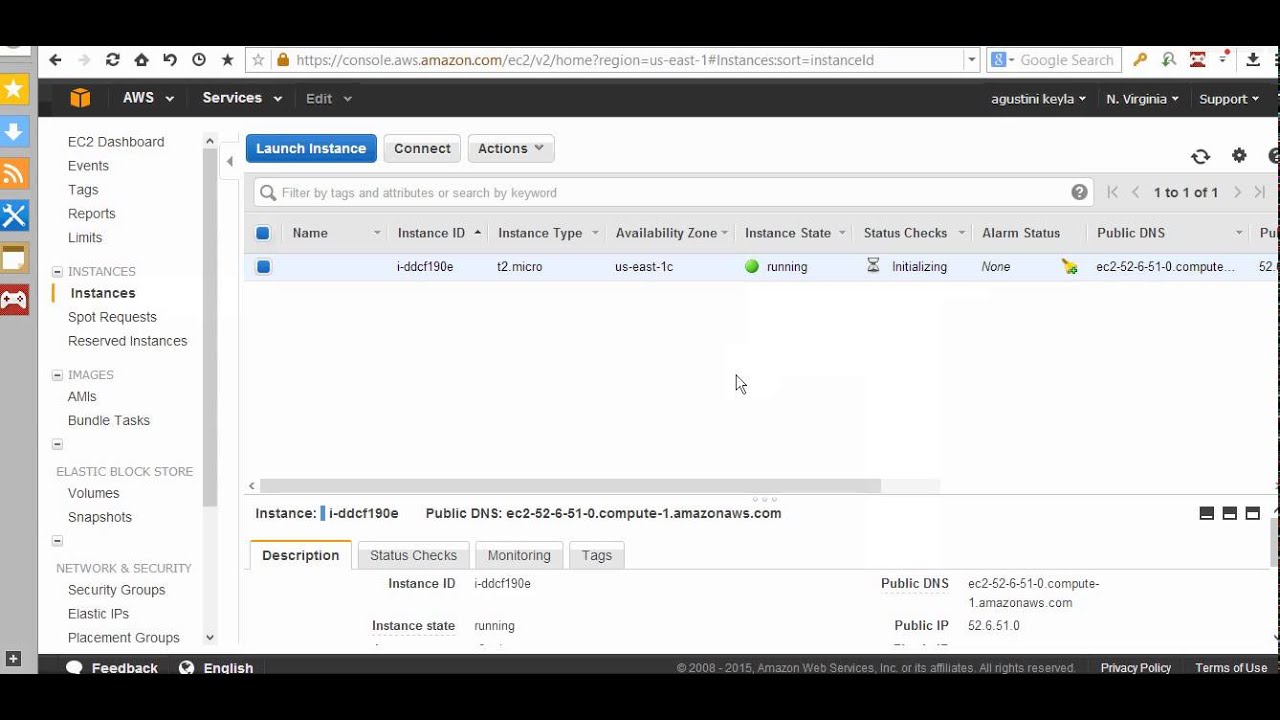Select the Description tab
Screen dimensions: 1280x720
pos(301,555)
